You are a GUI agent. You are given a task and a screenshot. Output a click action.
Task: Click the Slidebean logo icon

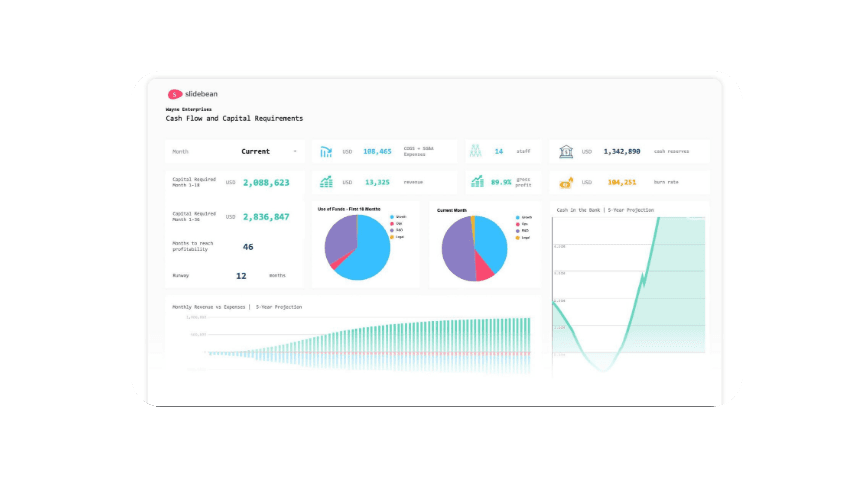[x=175, y=94]
